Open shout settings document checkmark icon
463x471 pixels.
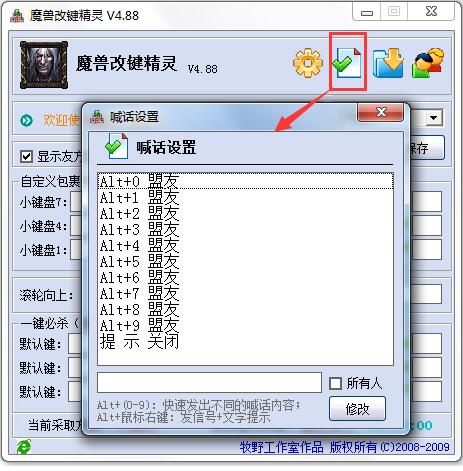point(348,63)
